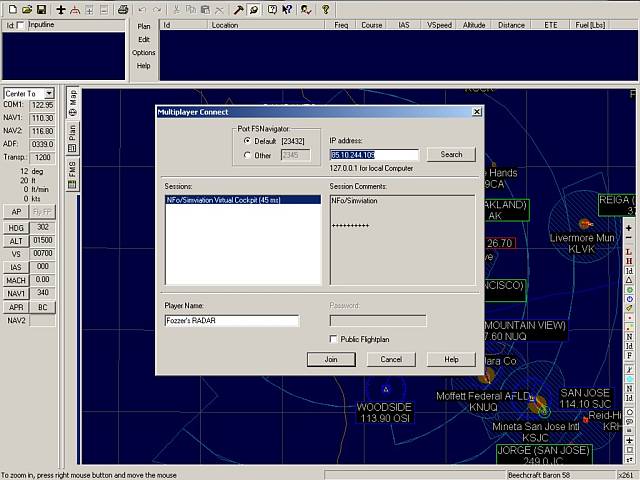This screenshot has width=640, height=480.
Task: Open the Options menu in plan panel
Action: click(144, 52)
